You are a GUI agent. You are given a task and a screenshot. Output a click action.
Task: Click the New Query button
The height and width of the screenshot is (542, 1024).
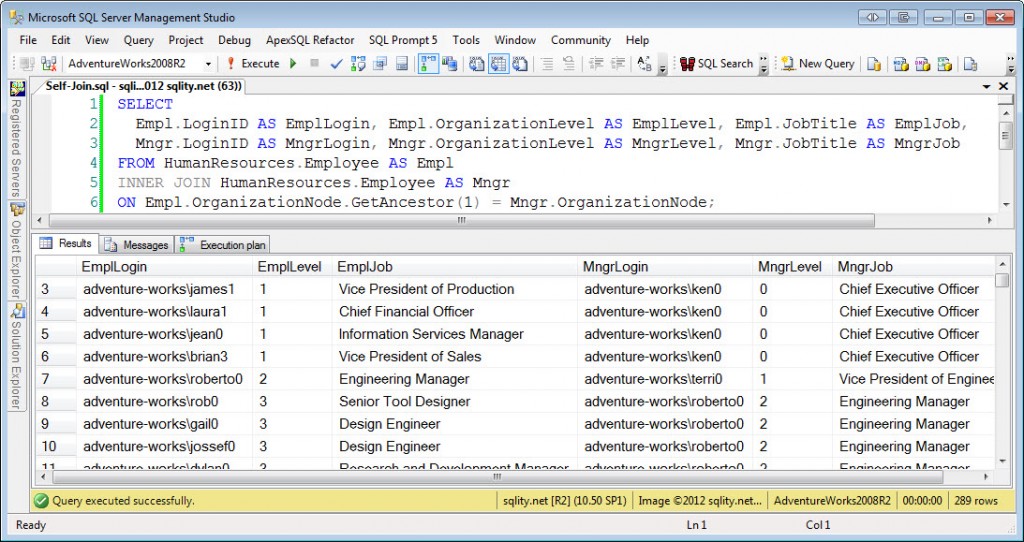tap(818, 63)
